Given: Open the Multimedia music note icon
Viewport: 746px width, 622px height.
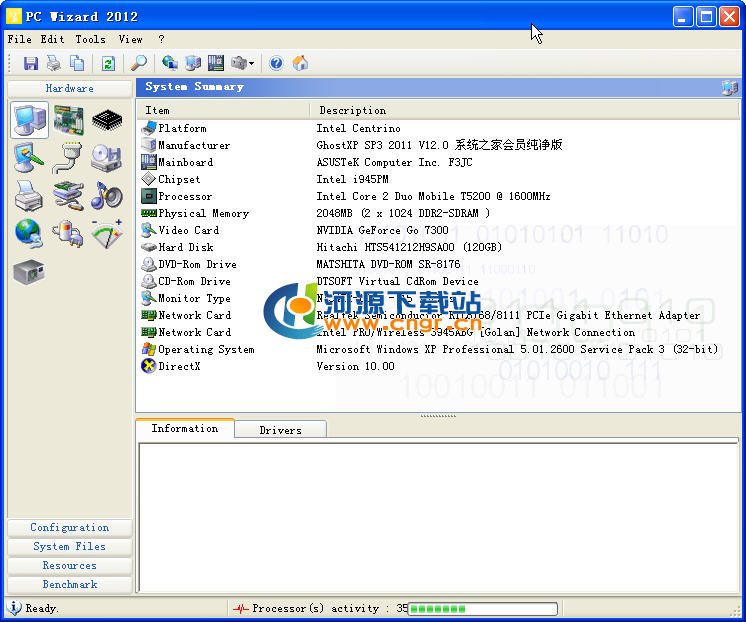Looking at the screenshot, I should coord(107,195).
